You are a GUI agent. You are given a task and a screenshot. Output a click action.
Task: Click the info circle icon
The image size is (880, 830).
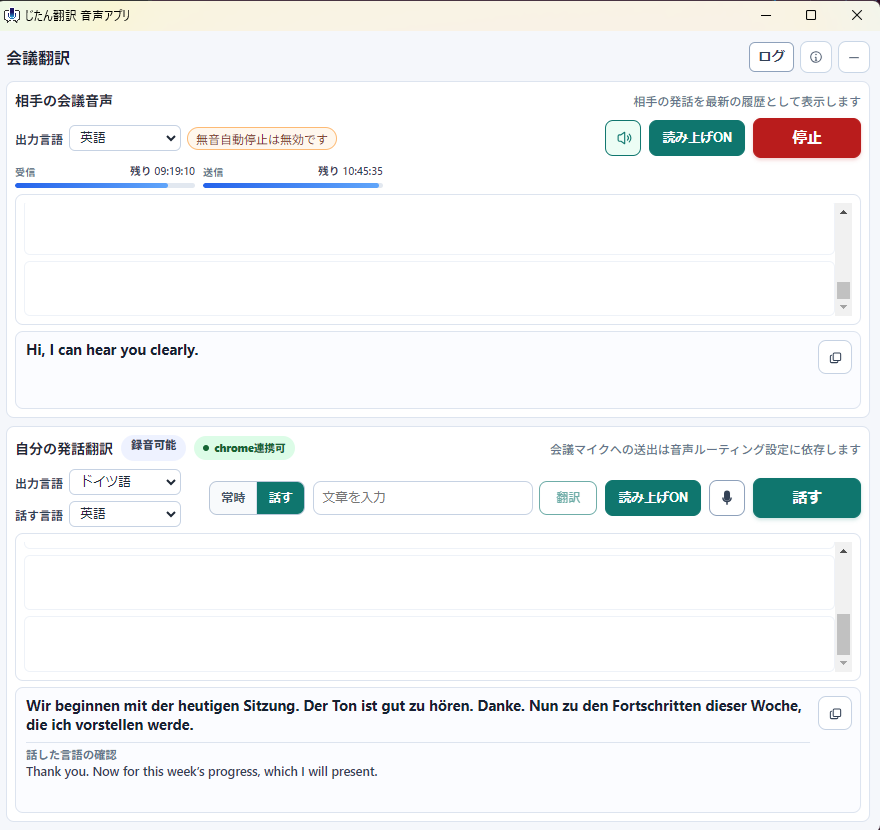815,57
